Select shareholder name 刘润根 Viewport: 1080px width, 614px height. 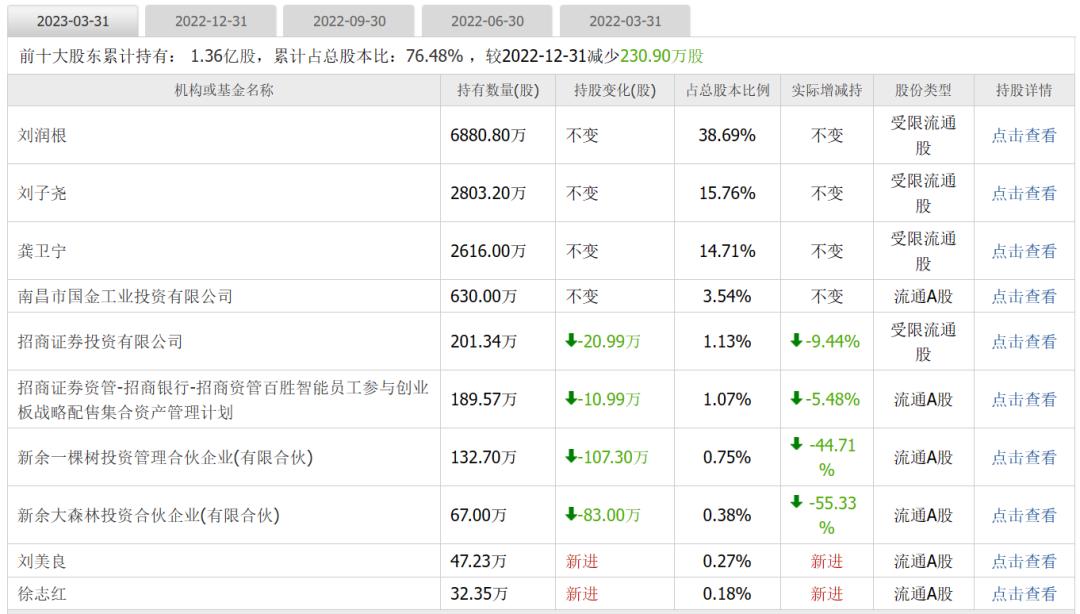point(42,136)
